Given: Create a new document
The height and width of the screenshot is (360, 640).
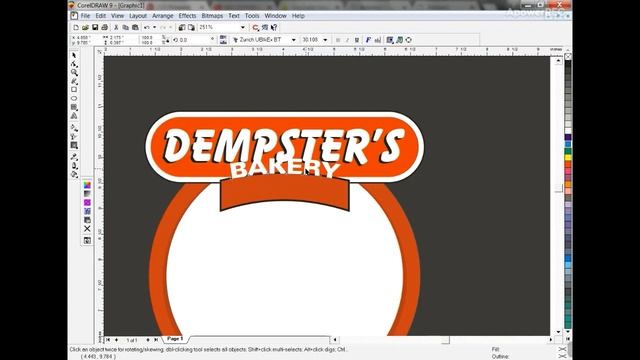Looking at the screenshot, I should 76,27.
